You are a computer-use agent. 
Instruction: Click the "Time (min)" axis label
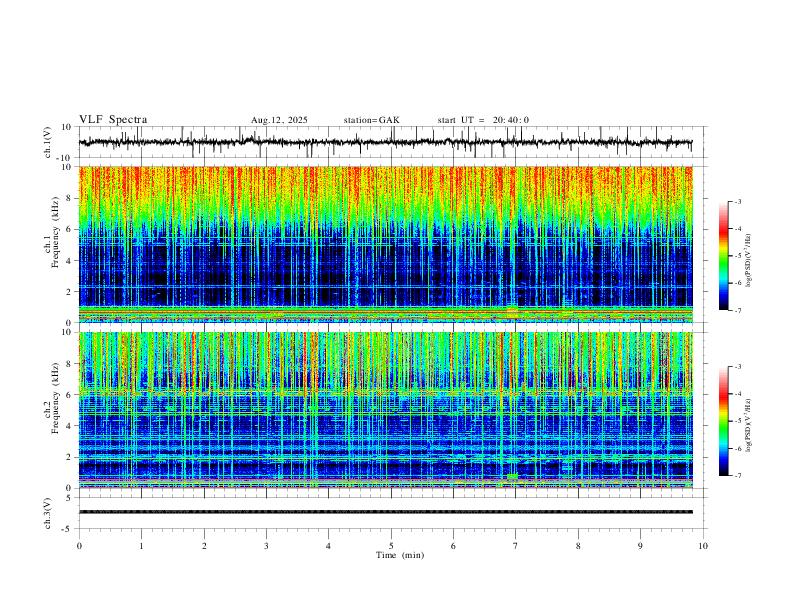400,555
